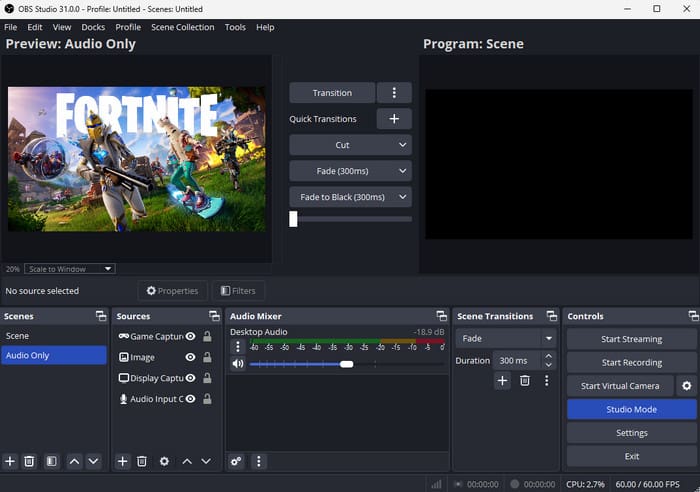Open Scale to Window preview scaling dropdown

pos(70,269)
